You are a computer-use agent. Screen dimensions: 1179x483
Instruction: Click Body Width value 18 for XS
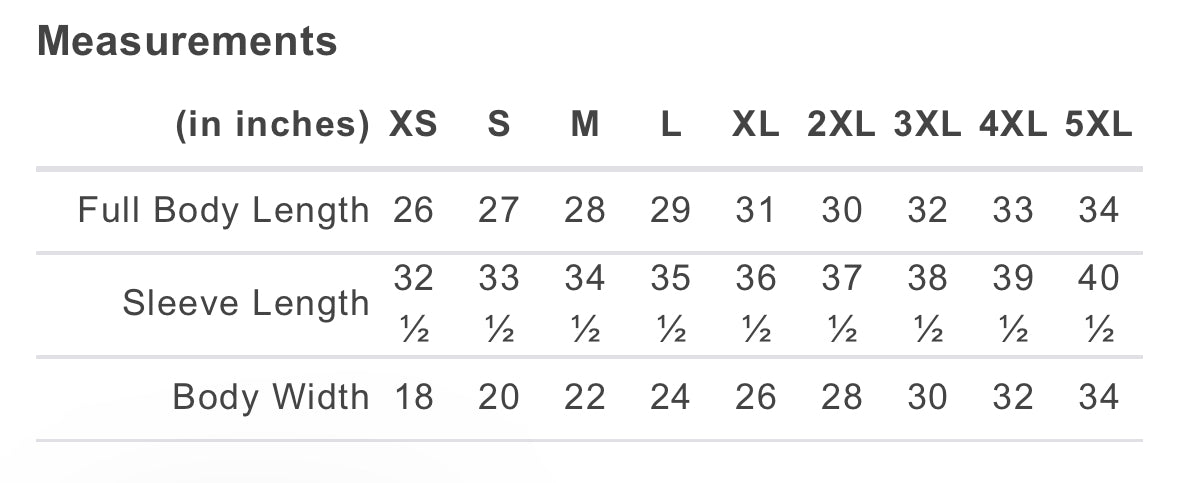pos(413,396)
